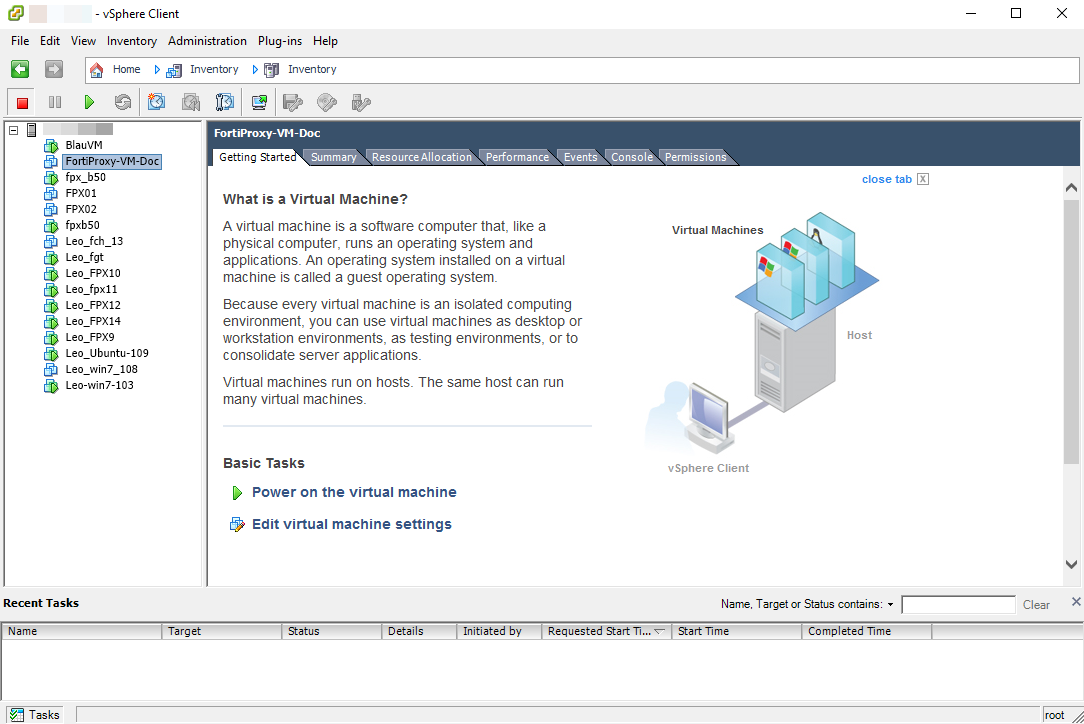
Task: Click the Reset virtual machine toolbar icon
Action: [122, 101]
